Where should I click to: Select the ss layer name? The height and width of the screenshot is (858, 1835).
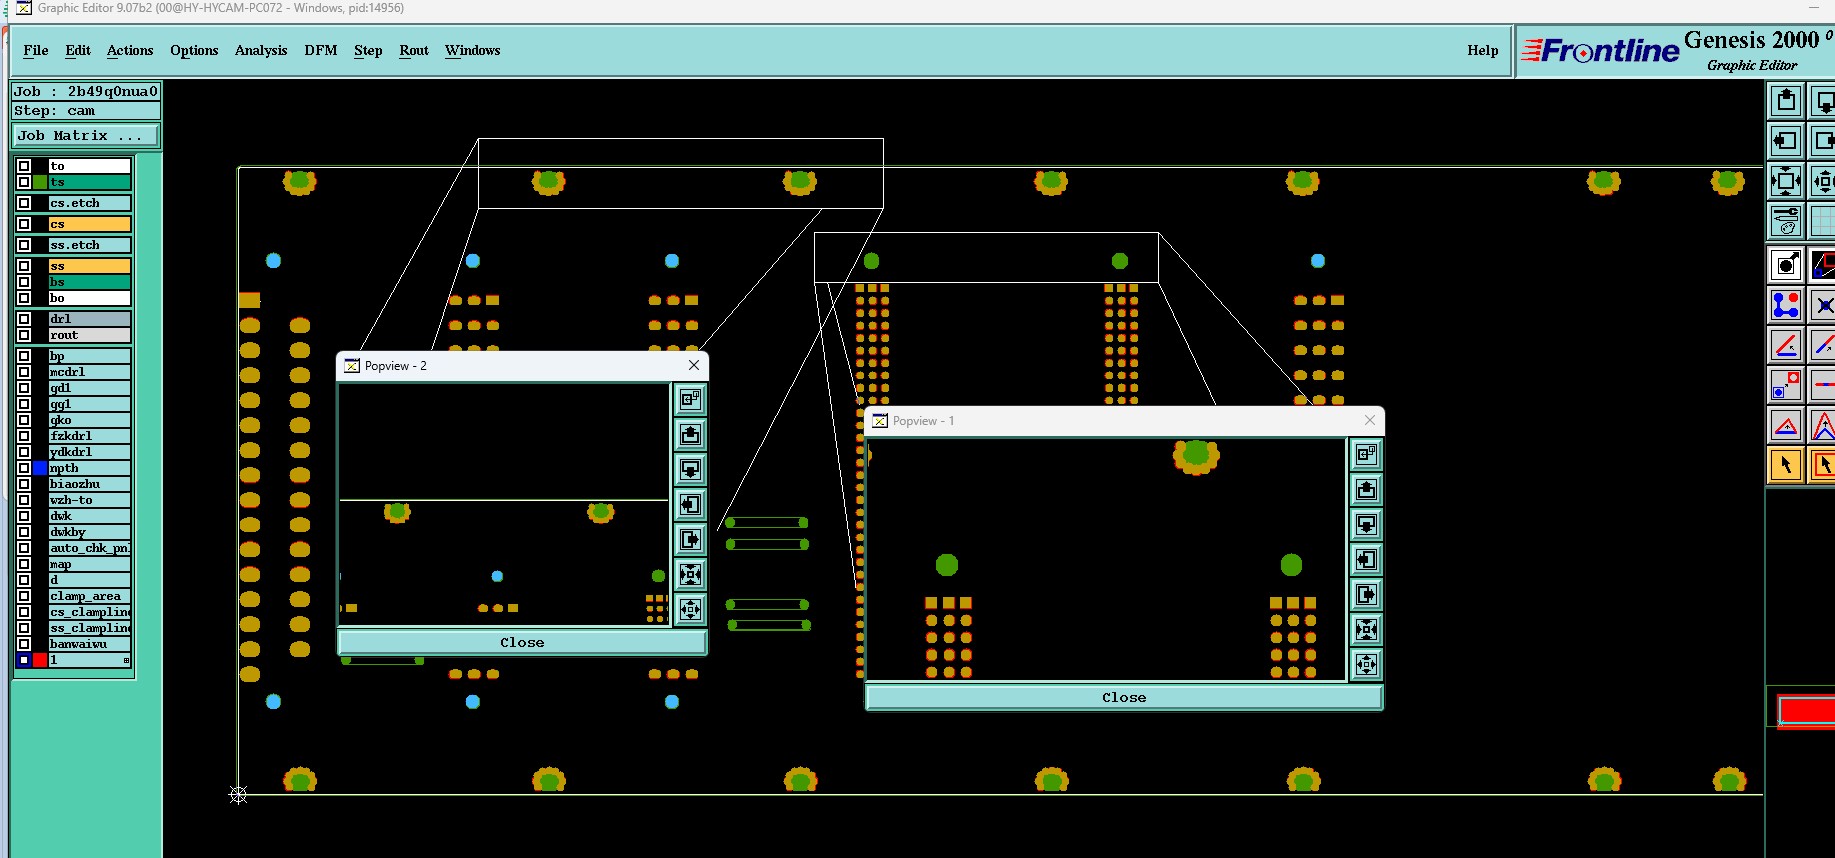click(x=90, y=266)
